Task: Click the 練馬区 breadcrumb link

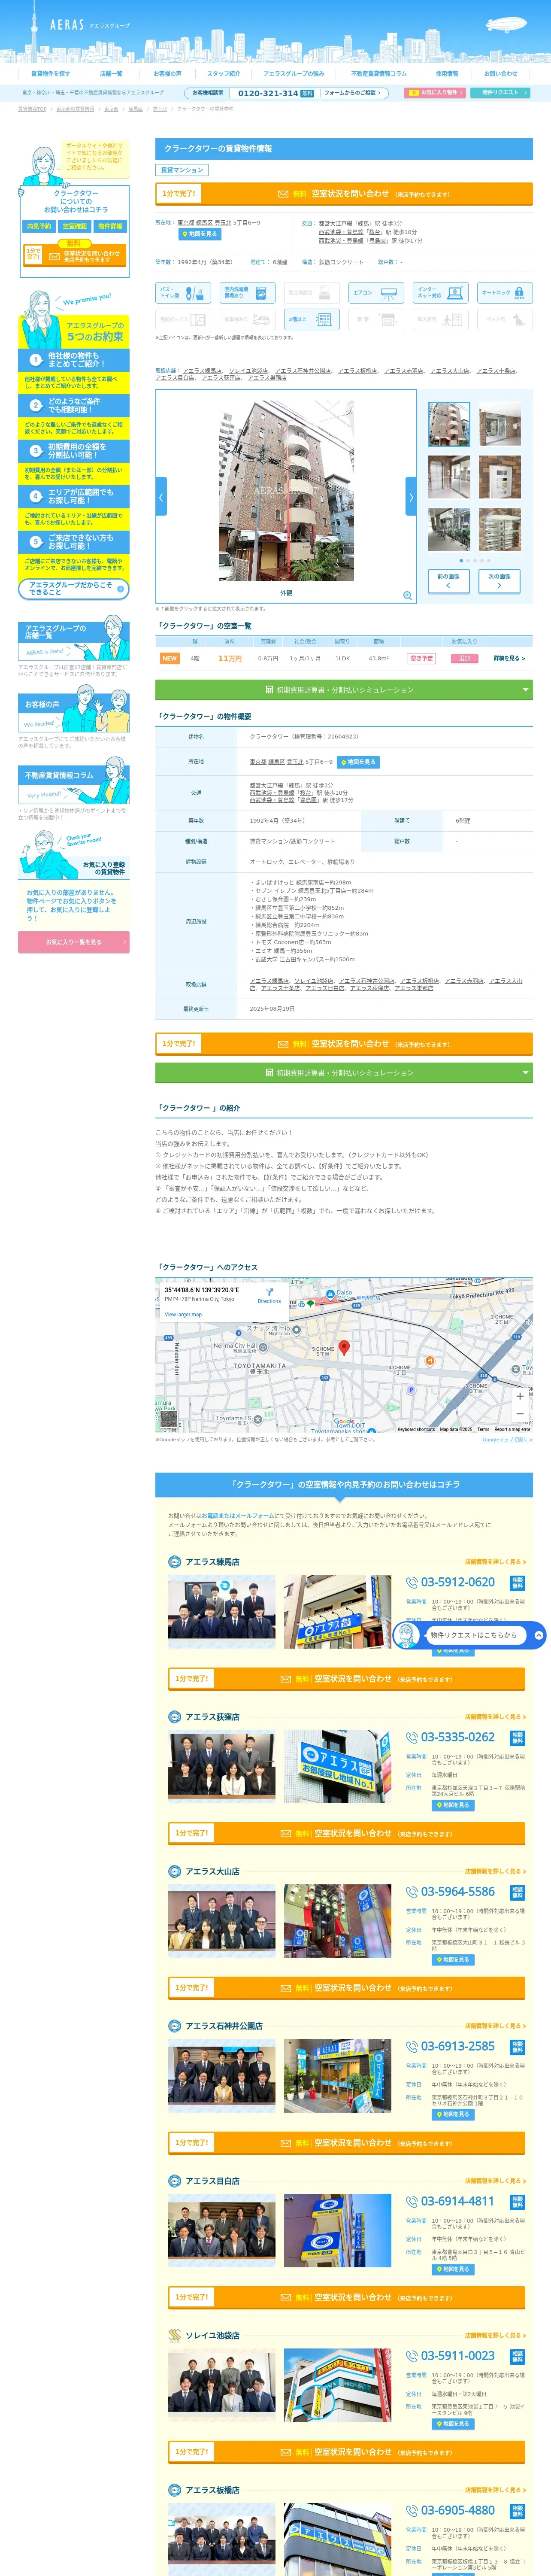Action: [135, 109]
